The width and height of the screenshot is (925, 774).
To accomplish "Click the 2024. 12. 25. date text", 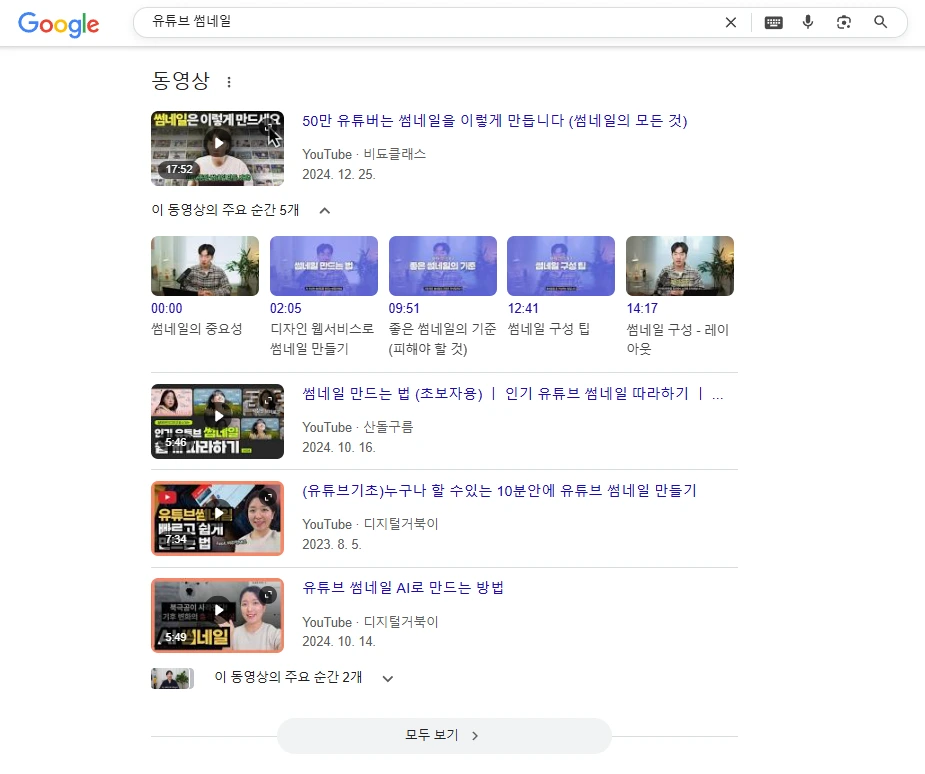I will click(339, 175).
